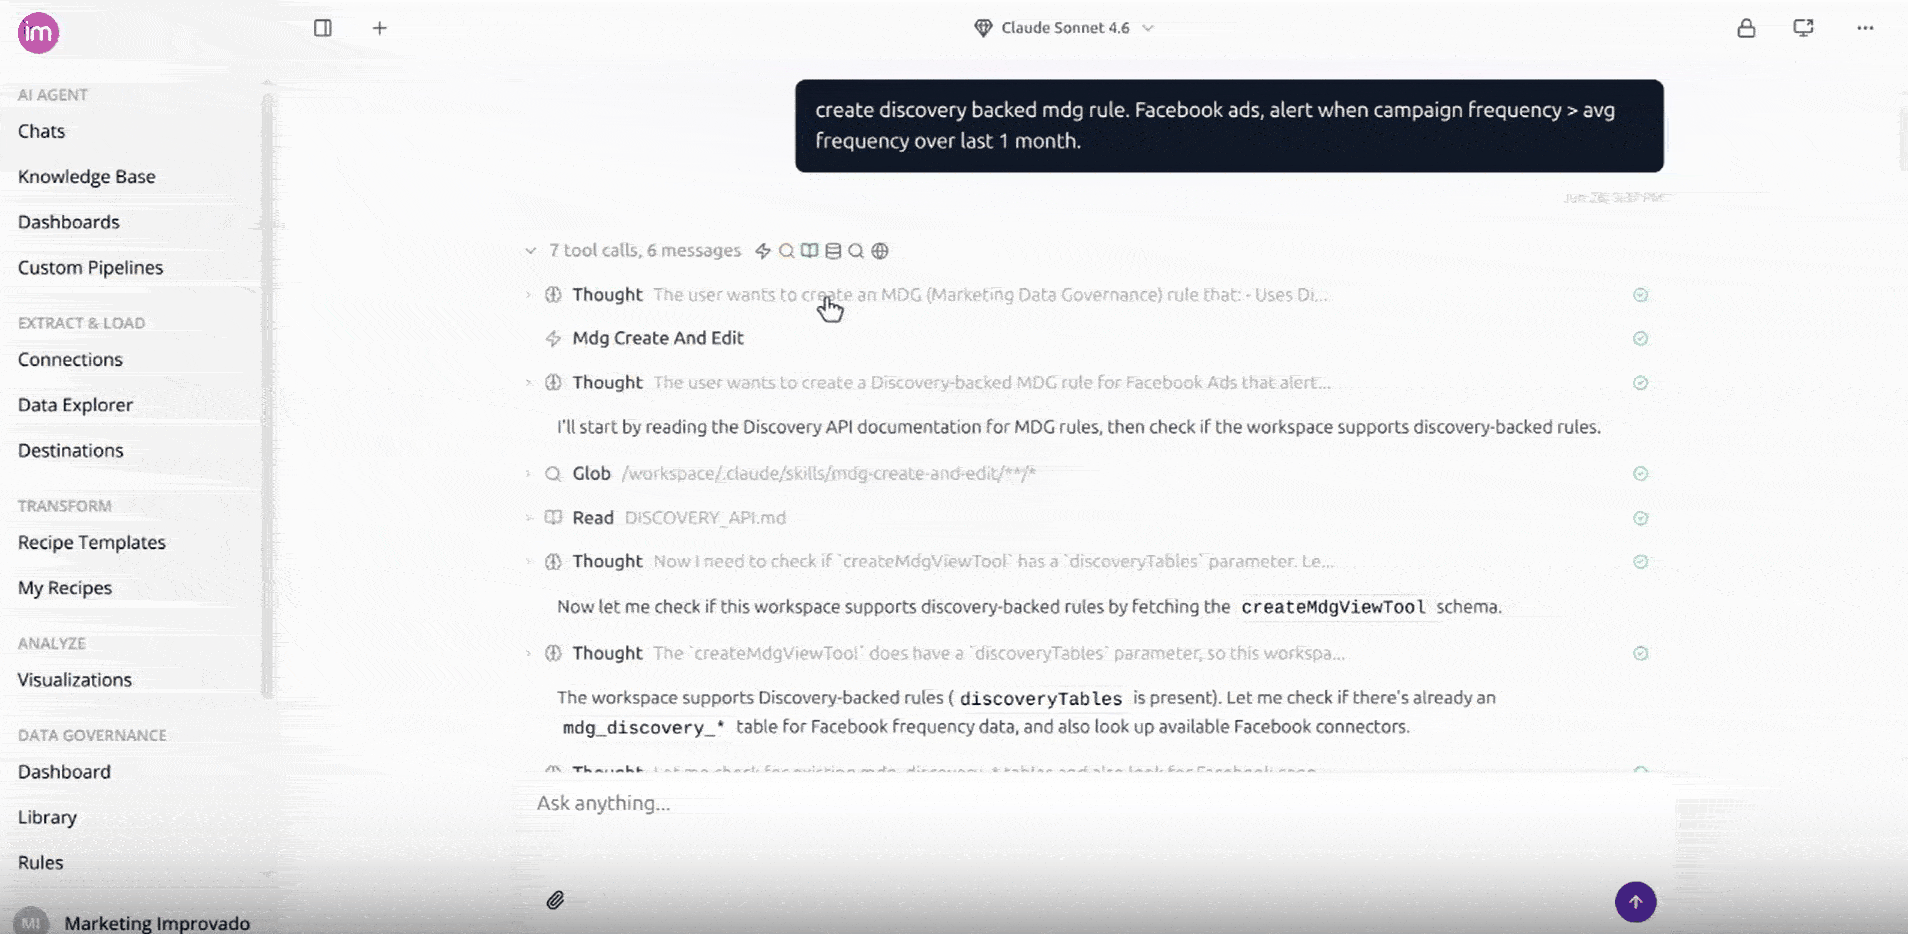Click the Marketing Improvado workspace selector
Viewport: 1908px width, 934px height.
point(133,922)
